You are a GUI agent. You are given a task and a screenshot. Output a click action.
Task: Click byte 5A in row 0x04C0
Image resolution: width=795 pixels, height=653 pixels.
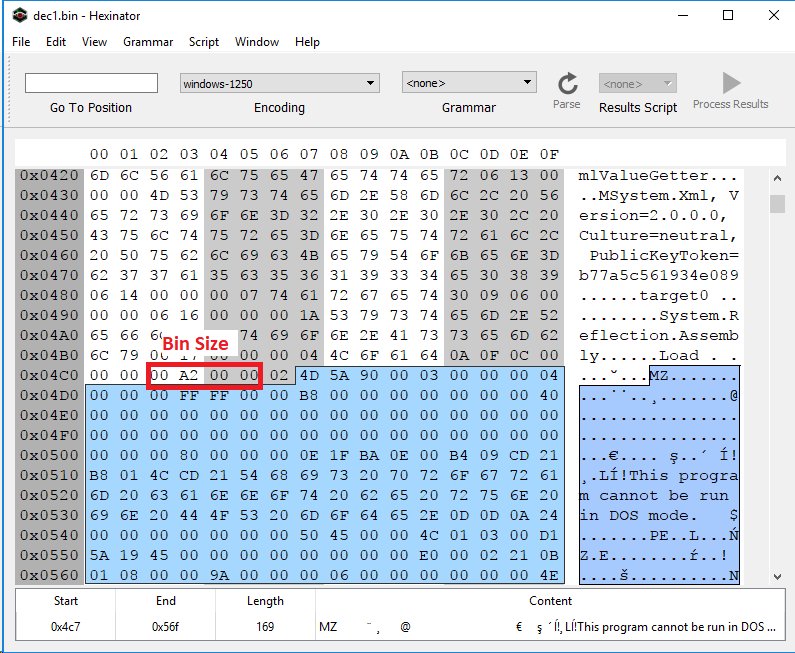339,375
